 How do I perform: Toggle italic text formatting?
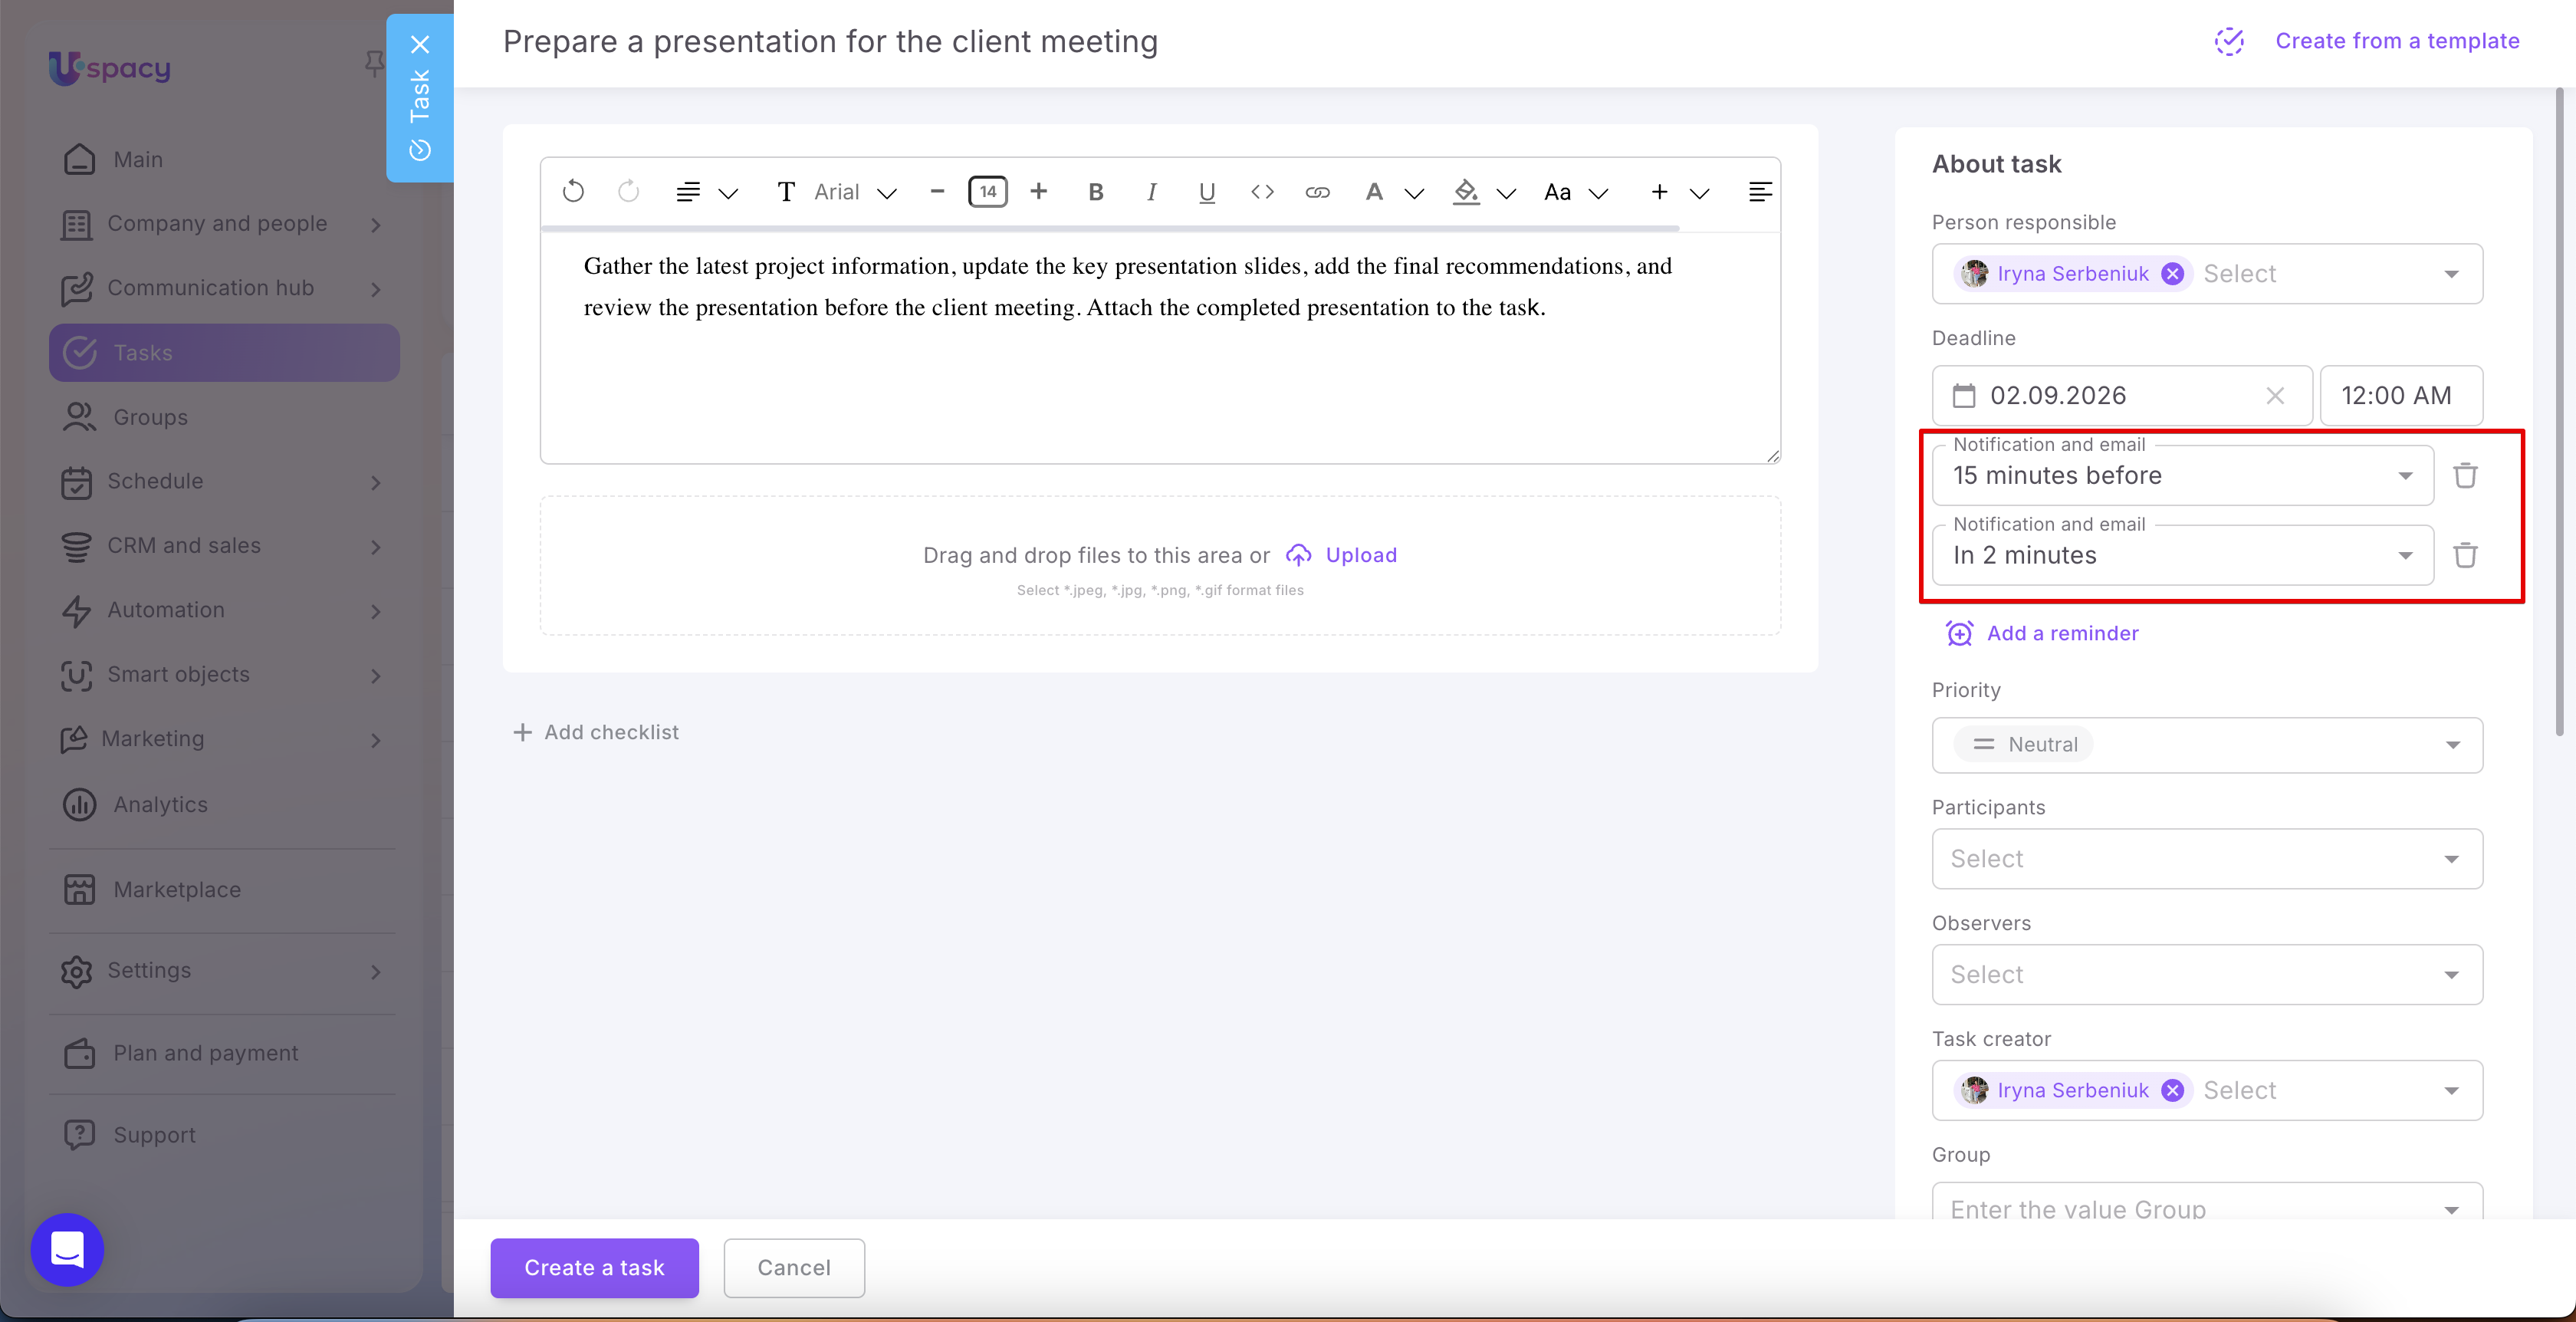pyautogui.click(x=1151, y=192)
